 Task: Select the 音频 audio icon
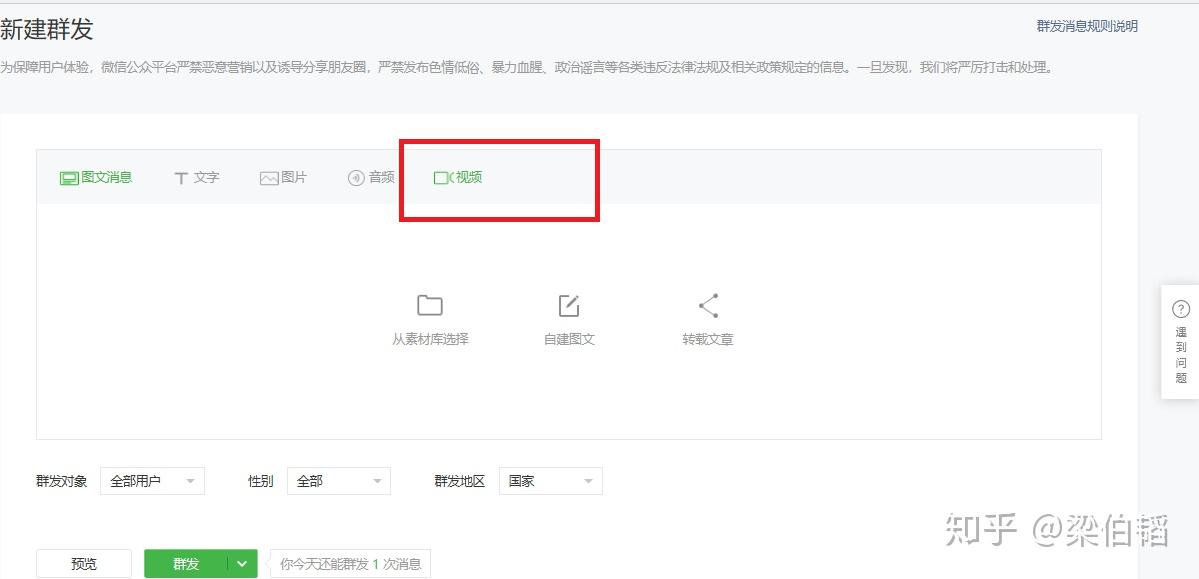[356, 178]
